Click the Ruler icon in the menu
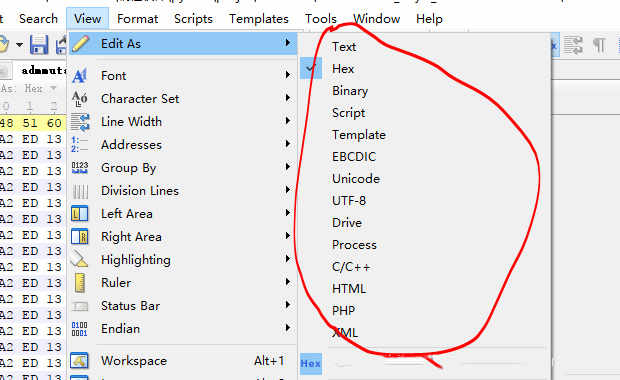 pos(80,283)
